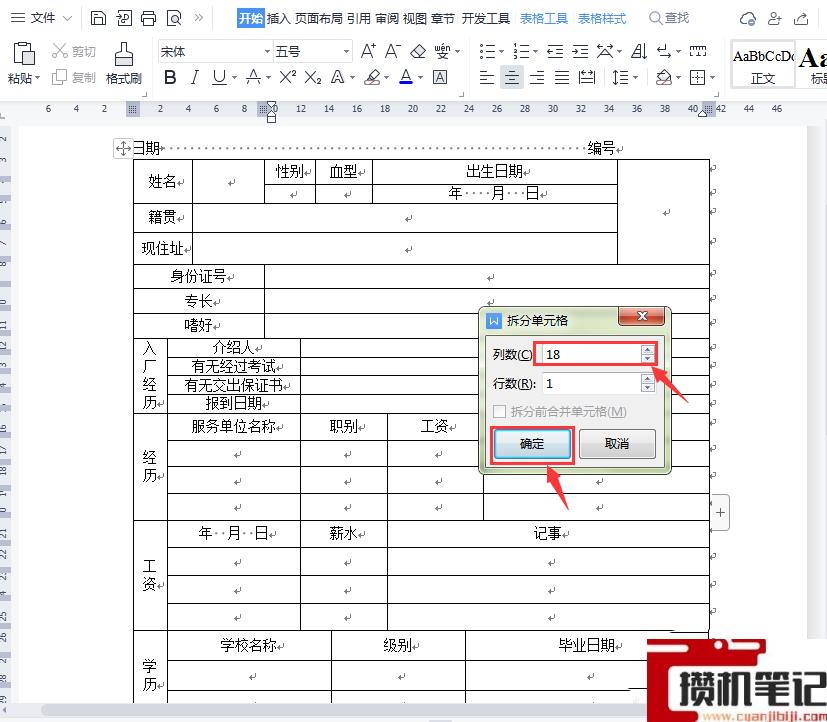The width and height of the screenshot is (827, 722).
Task: Click the borders icon
Action: (697, 78)
